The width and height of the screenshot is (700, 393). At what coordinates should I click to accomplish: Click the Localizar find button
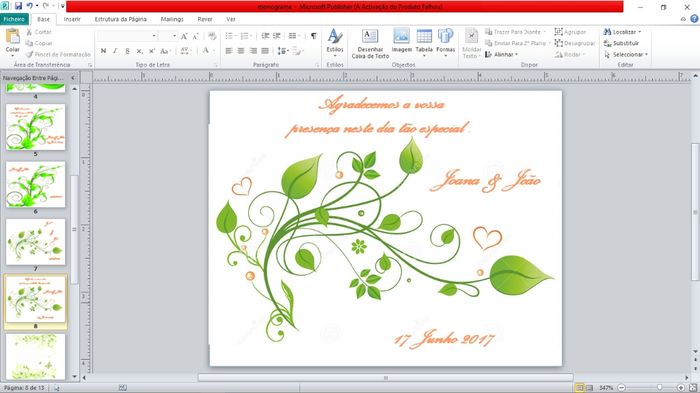click(x=622, y=32)
